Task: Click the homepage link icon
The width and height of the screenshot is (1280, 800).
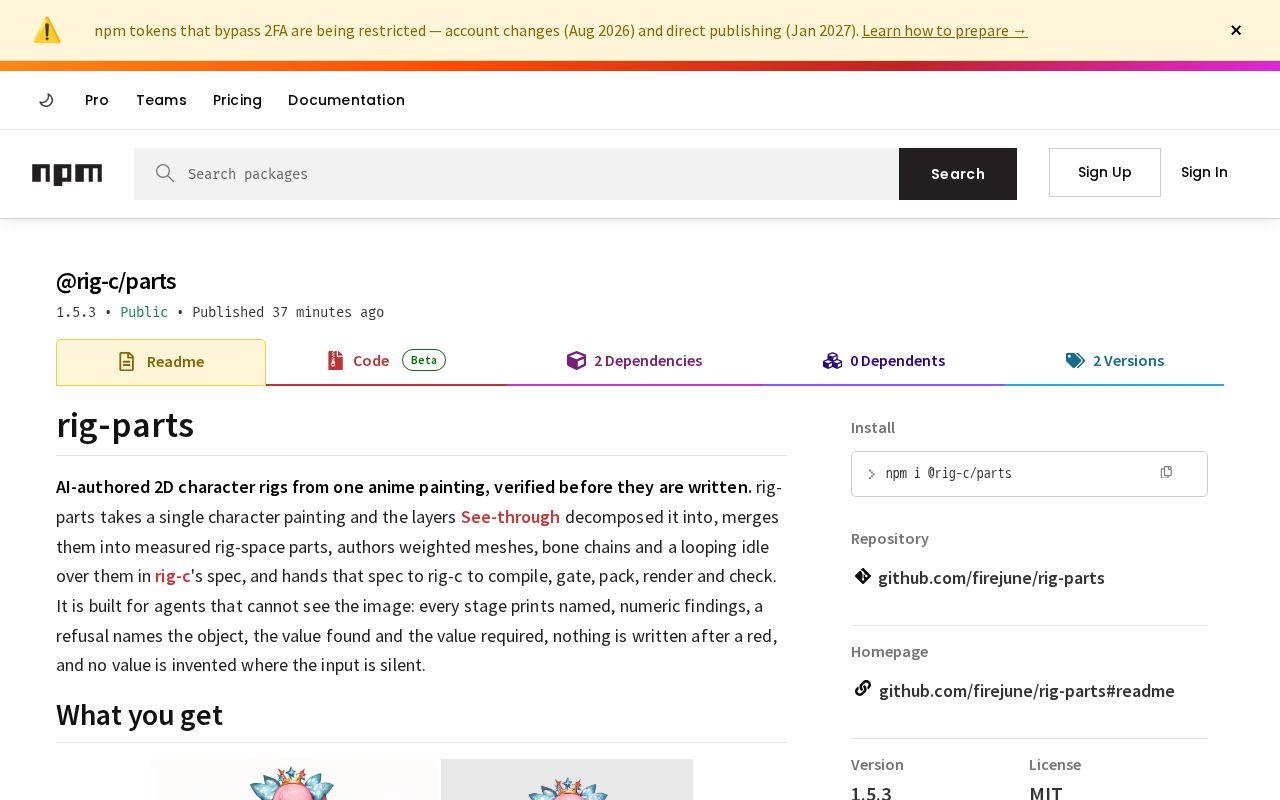Action: pyautogui.click(x=862, y=688)
